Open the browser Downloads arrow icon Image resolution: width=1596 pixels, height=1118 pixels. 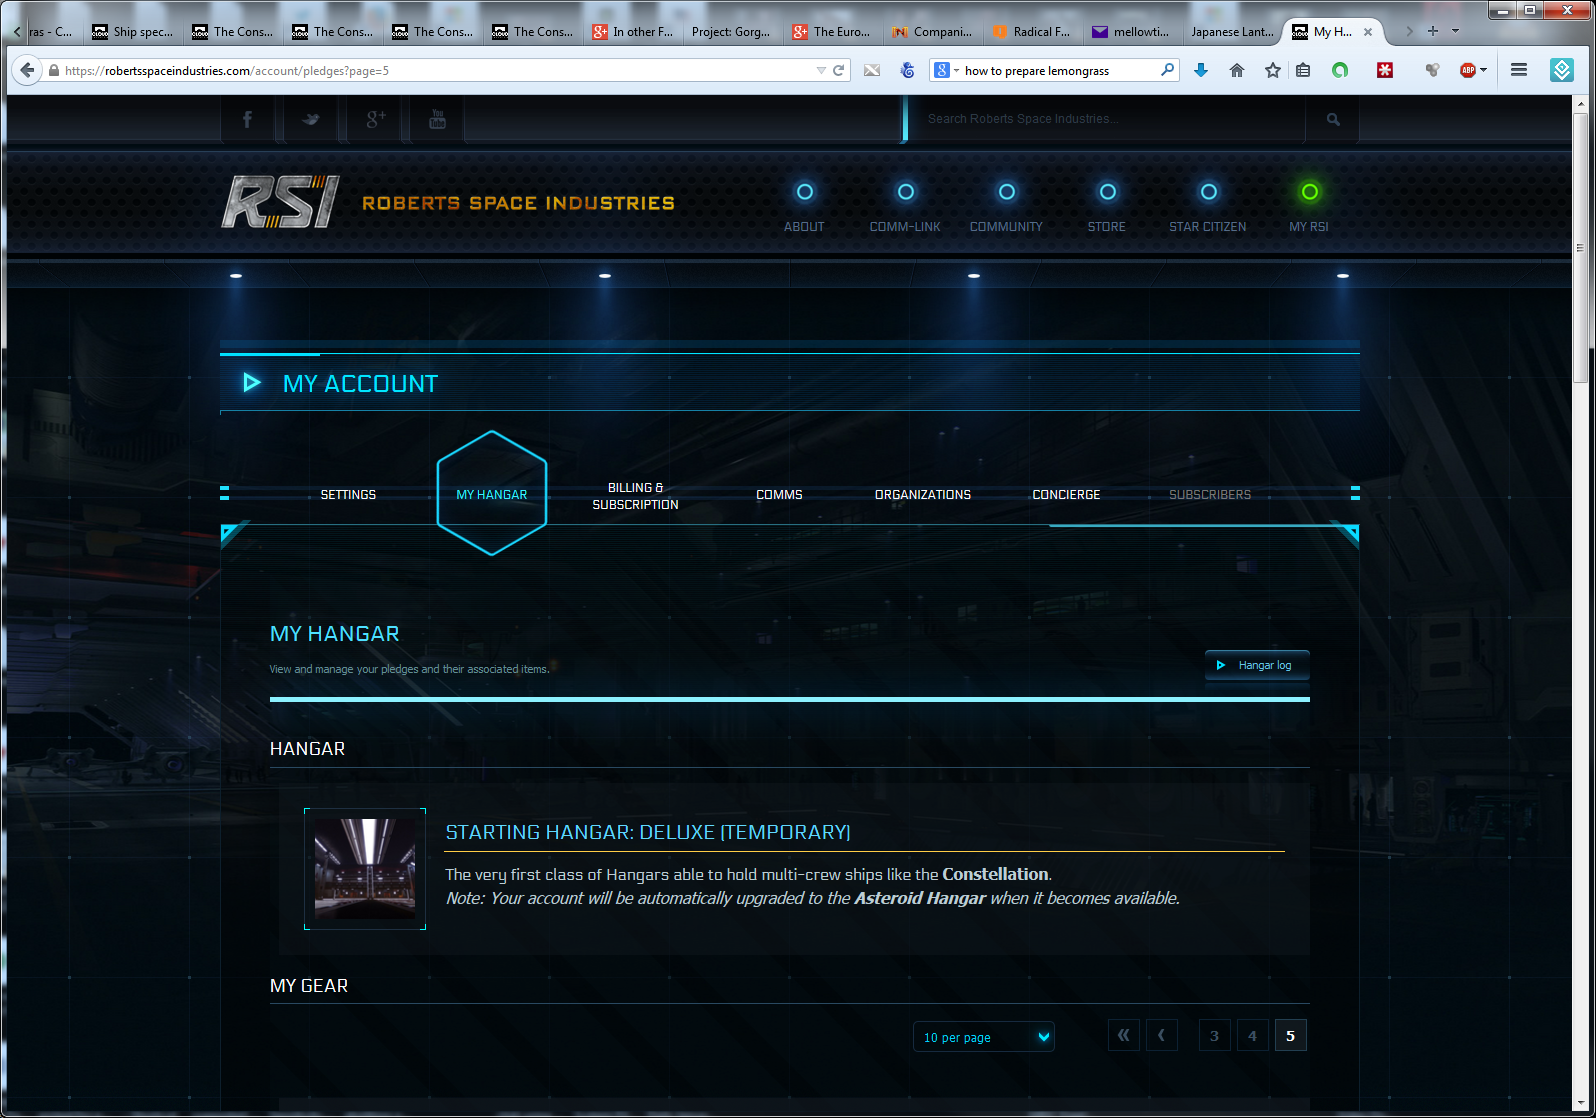1201,70
